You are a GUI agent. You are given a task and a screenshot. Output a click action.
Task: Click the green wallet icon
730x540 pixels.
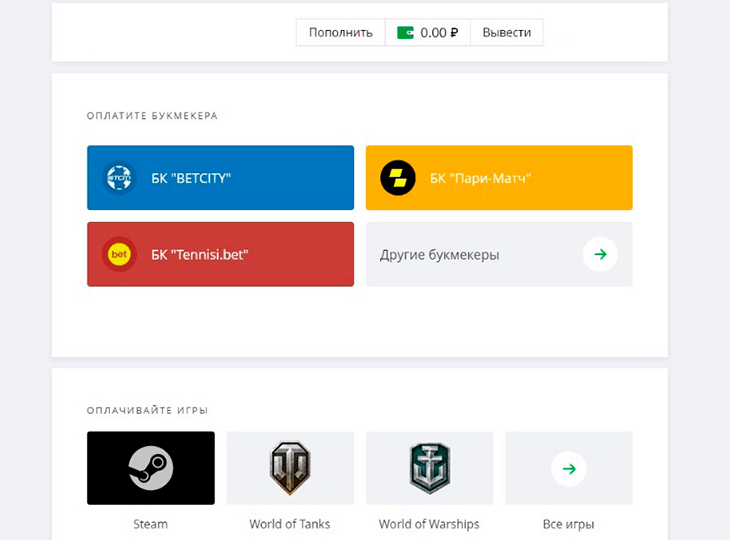405,33
